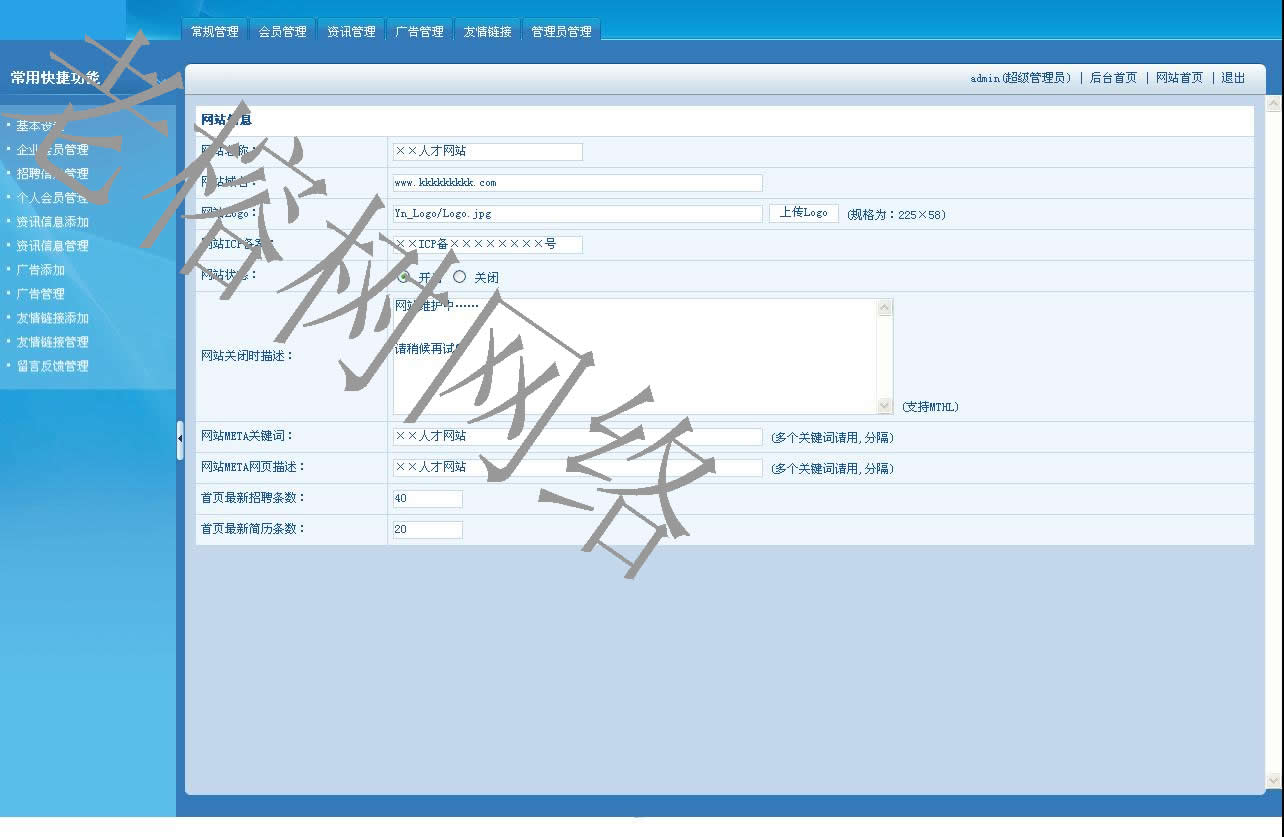Click the 后台首页 link
1284x837 pixels.
coord(1113,78)
